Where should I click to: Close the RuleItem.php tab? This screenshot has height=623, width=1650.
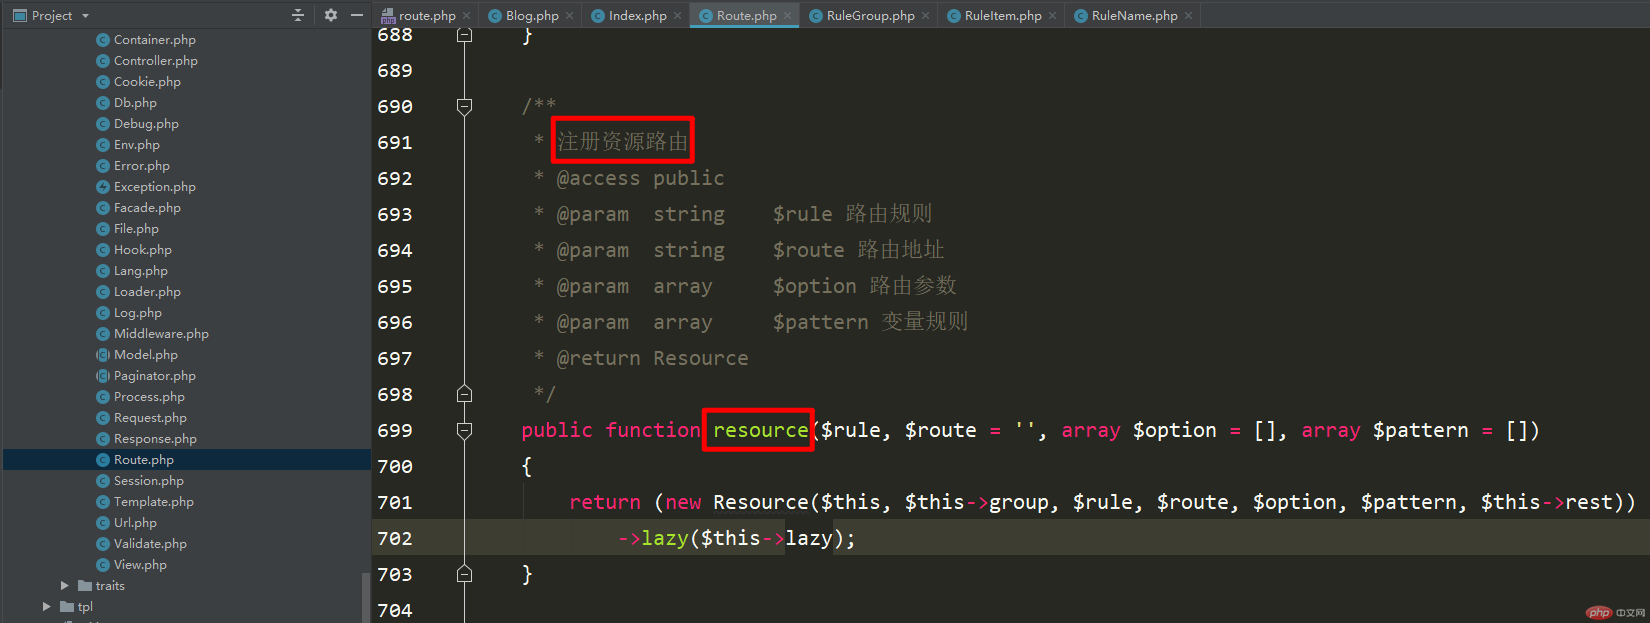click(x=1052, y=16)
